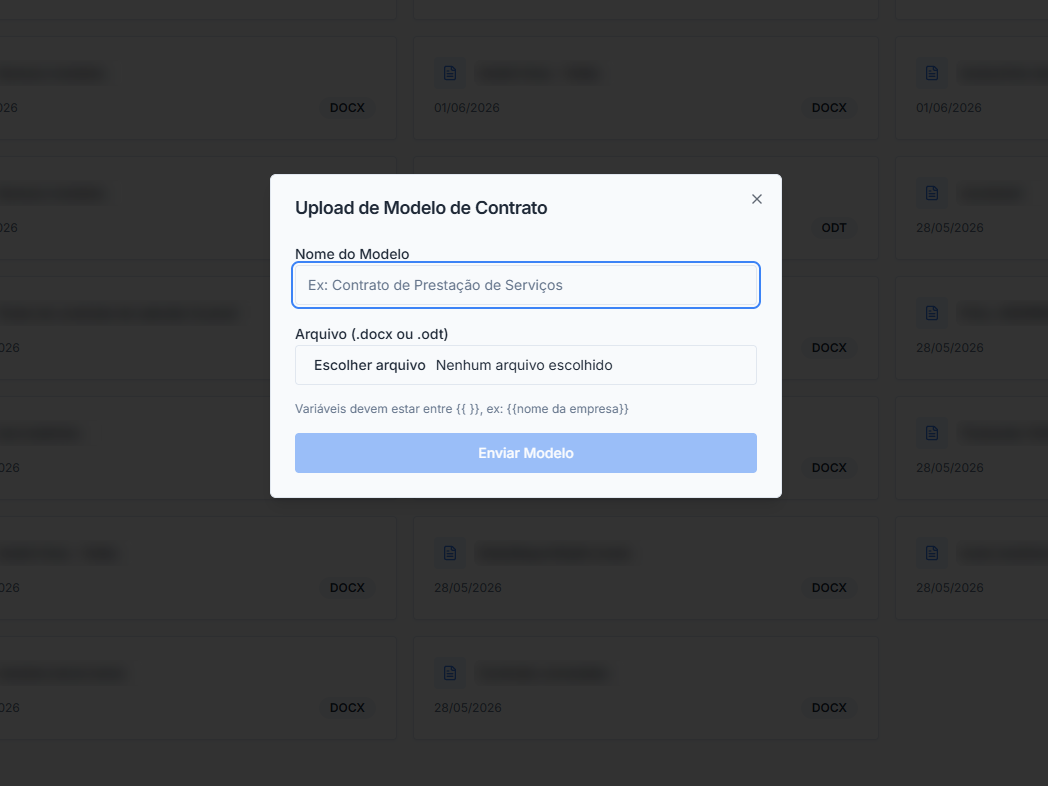Click the Nenhum arquivo escolhido text

point(524,365)
